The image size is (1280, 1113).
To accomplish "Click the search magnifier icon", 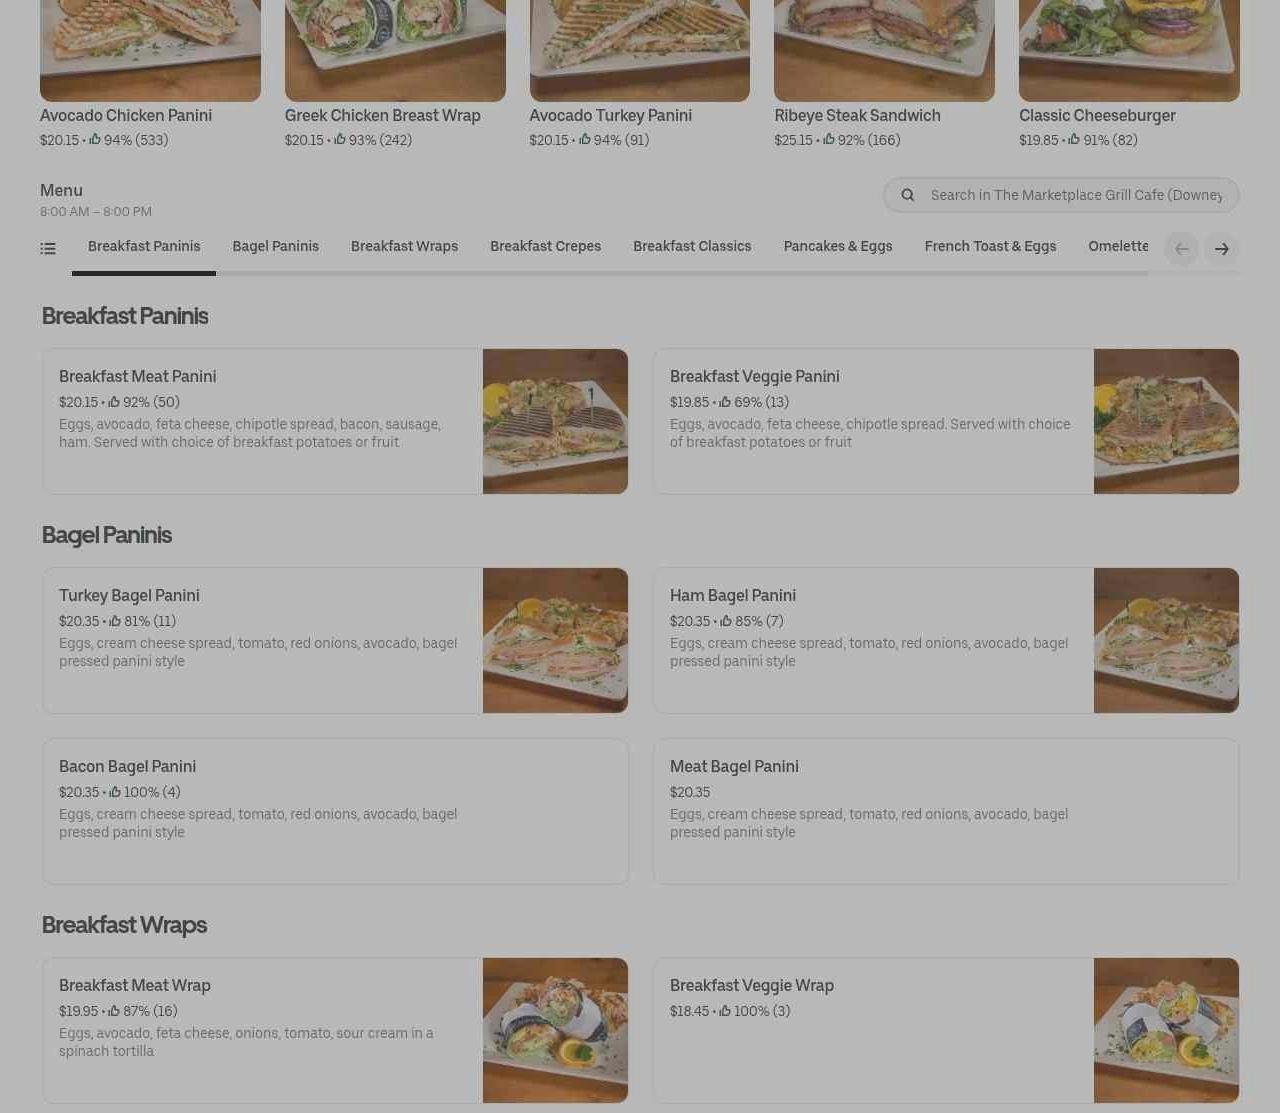I will point(907,195).
